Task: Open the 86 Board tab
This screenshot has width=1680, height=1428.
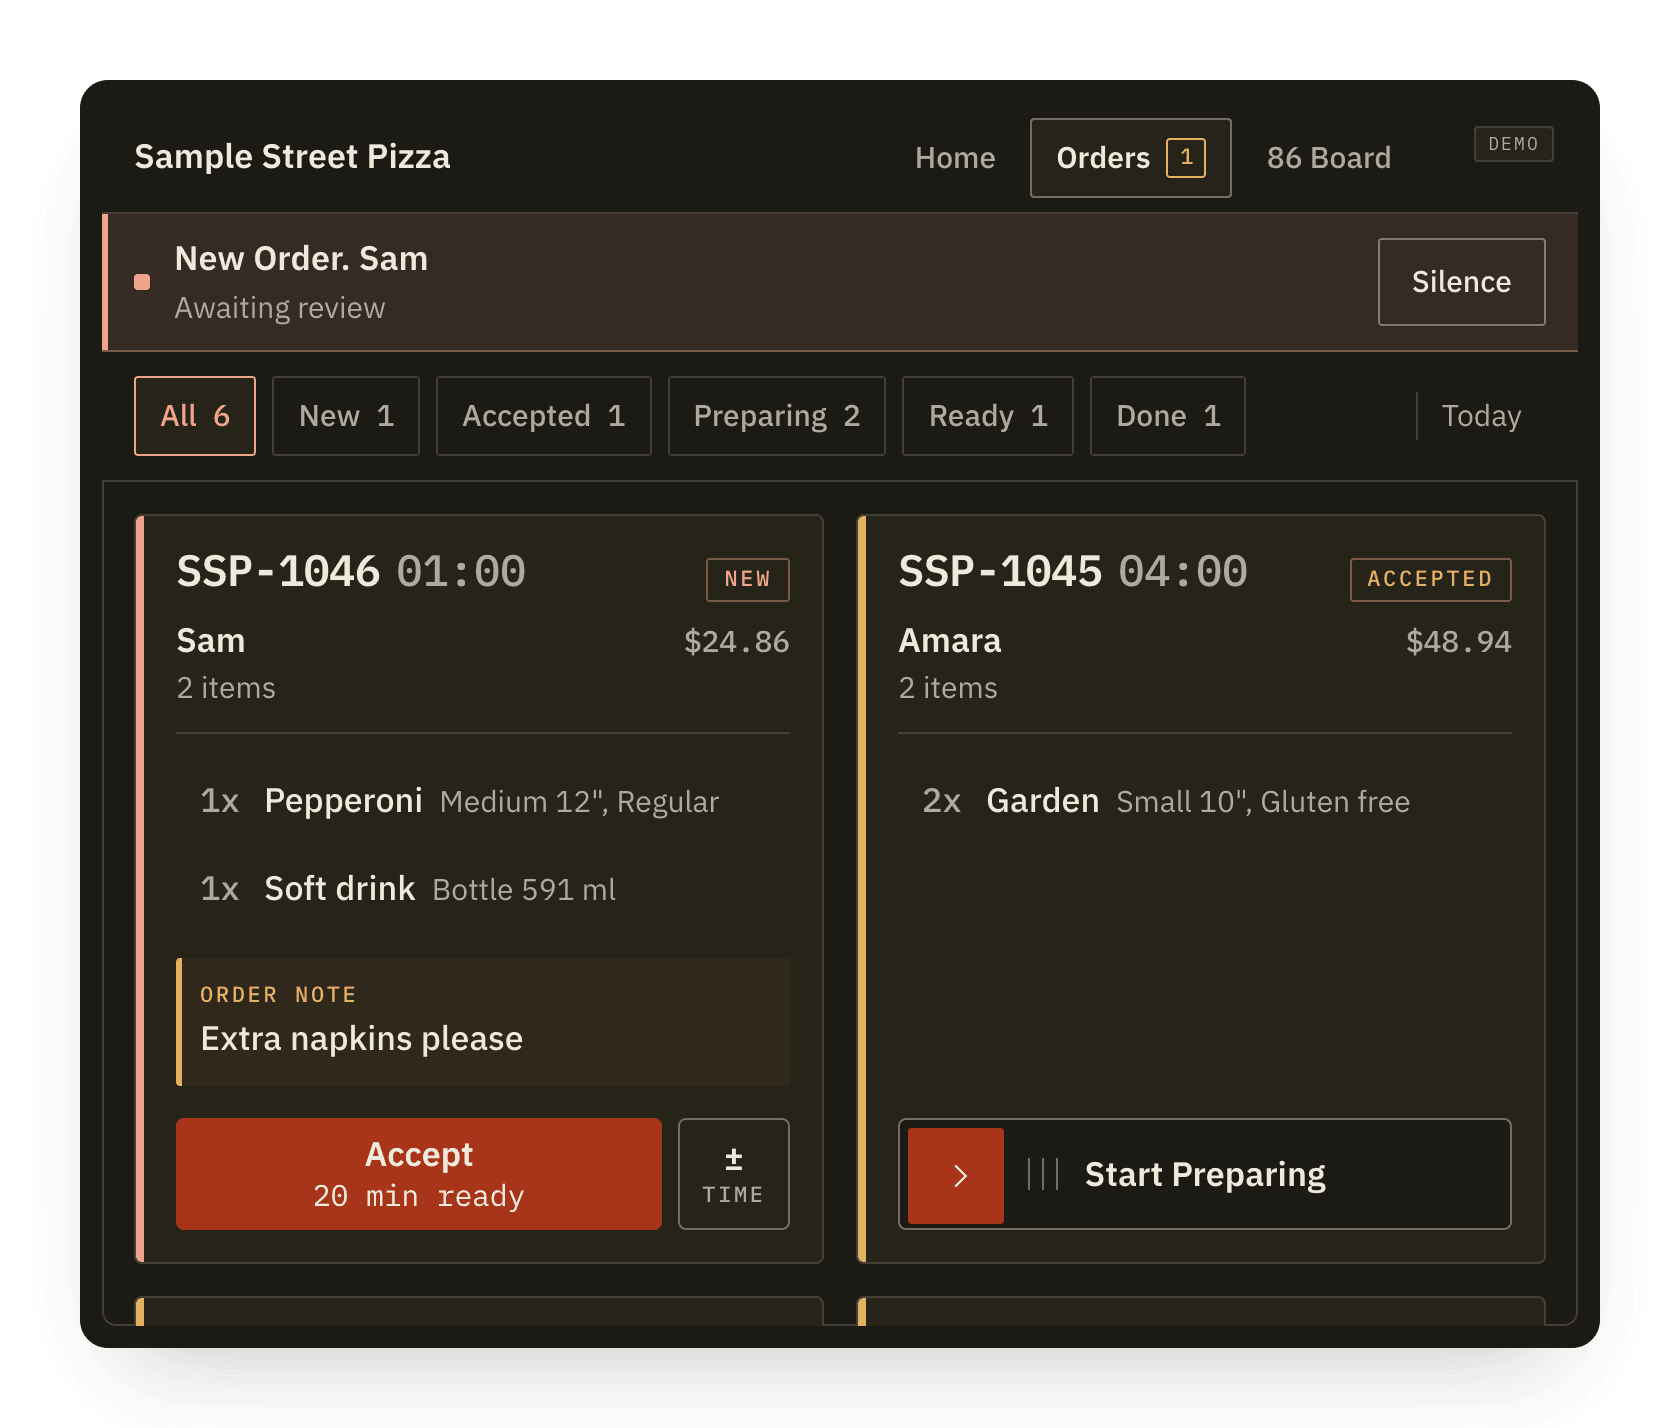Action: (1329, 158)
